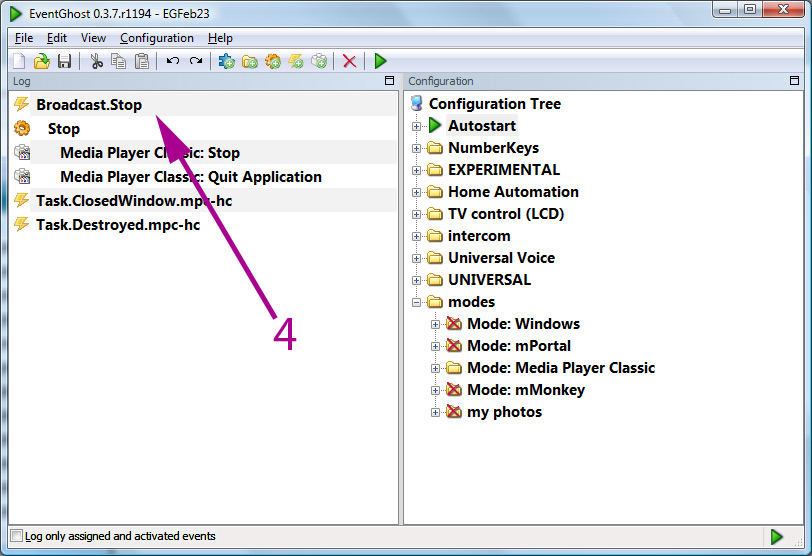Screen dimensions: 812x556
Task: Maximize the Log panel with its corner button
Action: click(389, 81)
